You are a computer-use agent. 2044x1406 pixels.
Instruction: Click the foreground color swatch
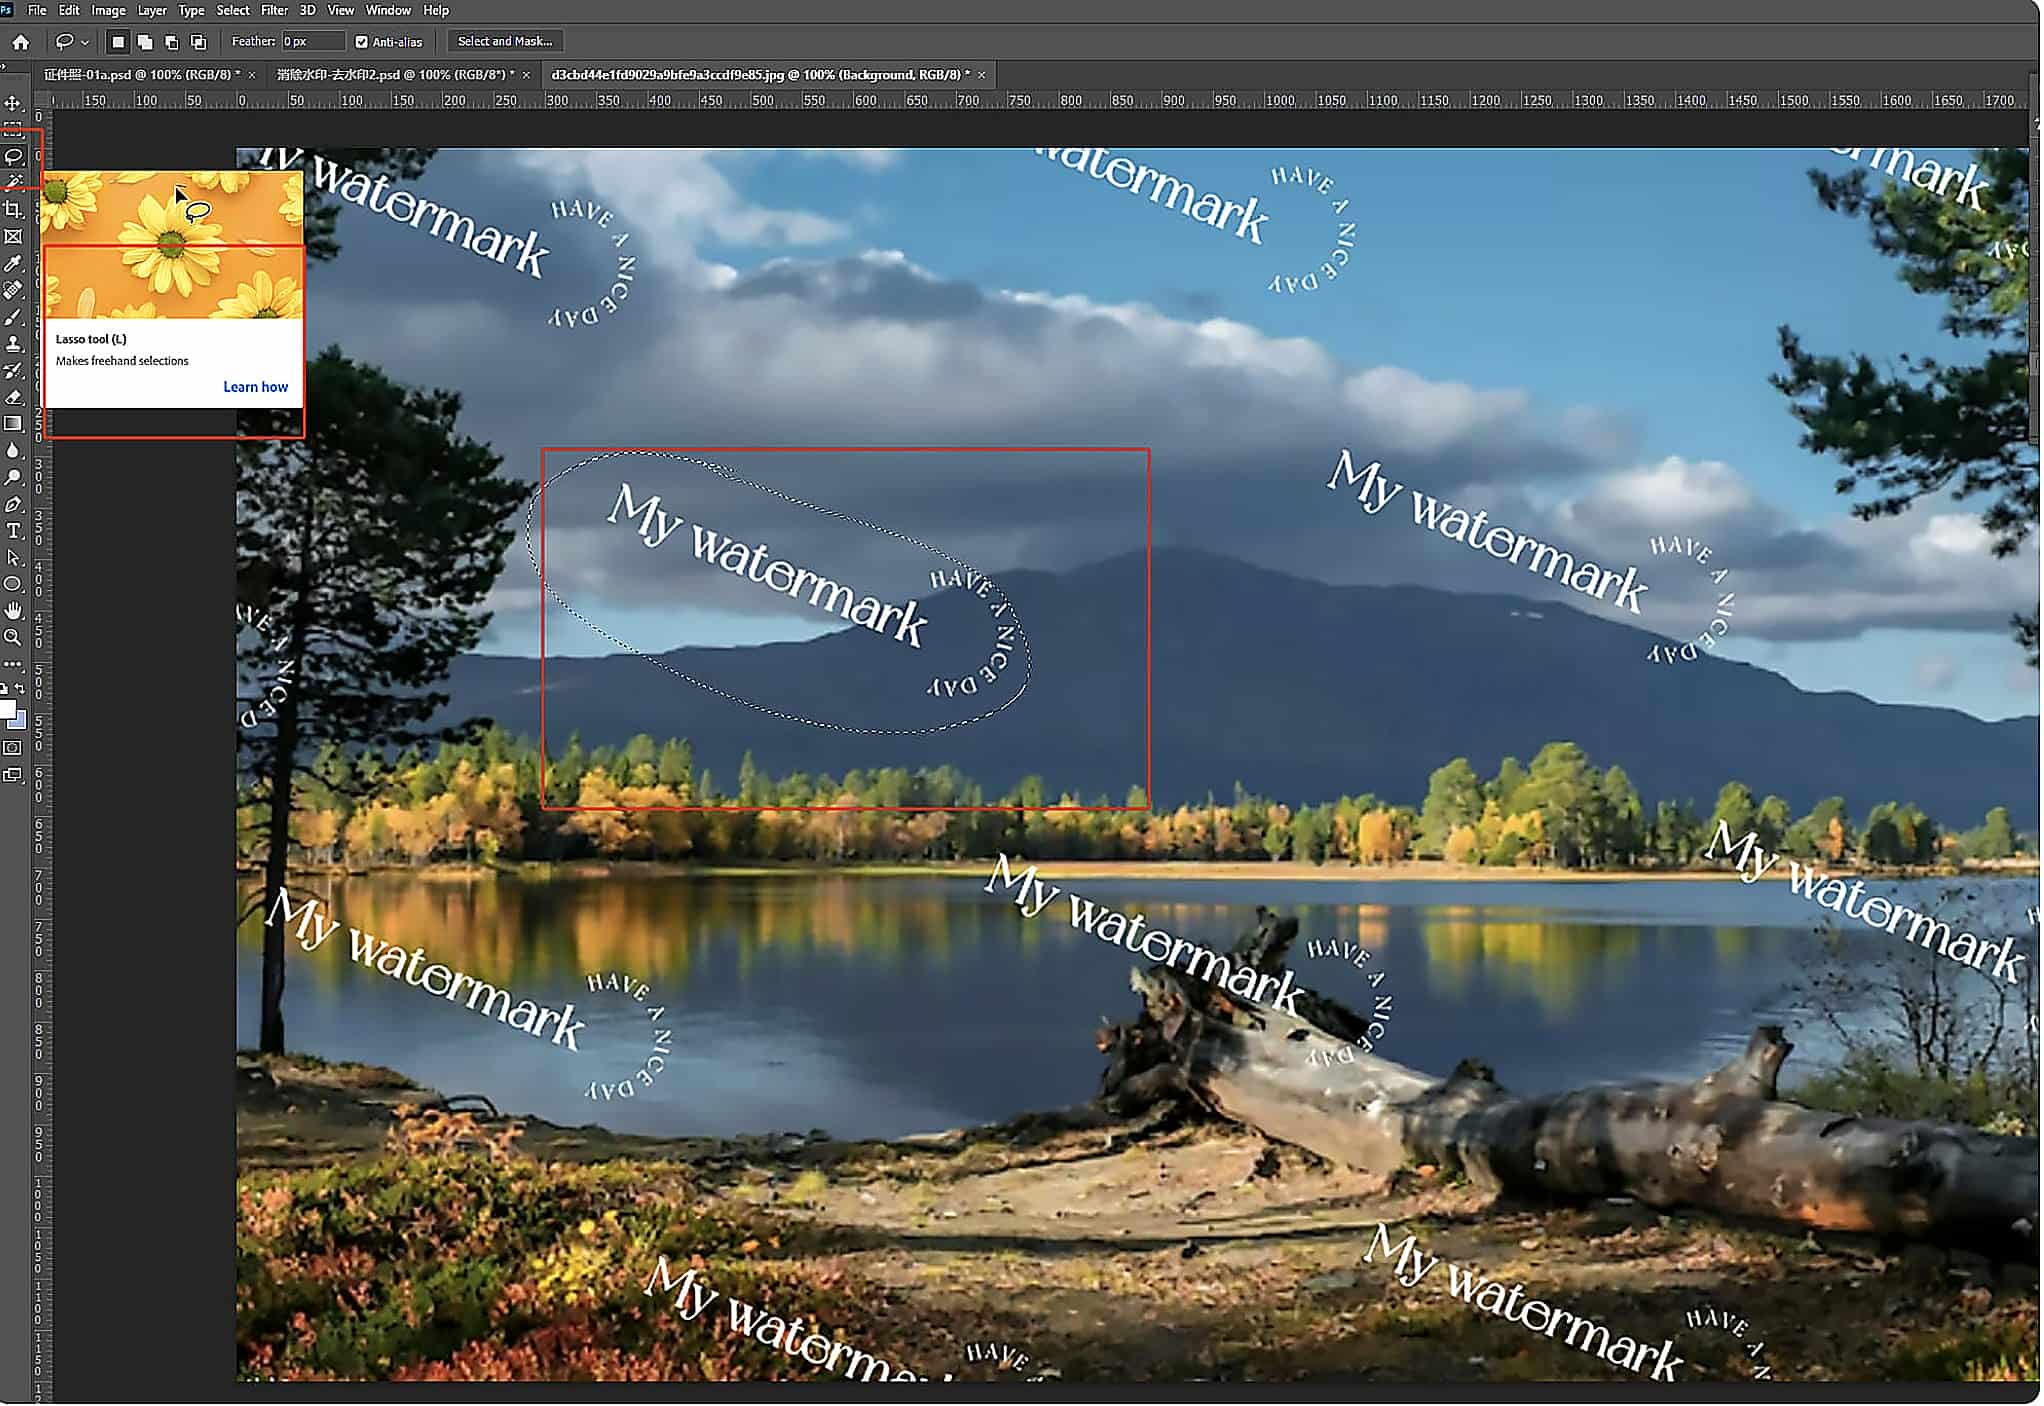7,710
